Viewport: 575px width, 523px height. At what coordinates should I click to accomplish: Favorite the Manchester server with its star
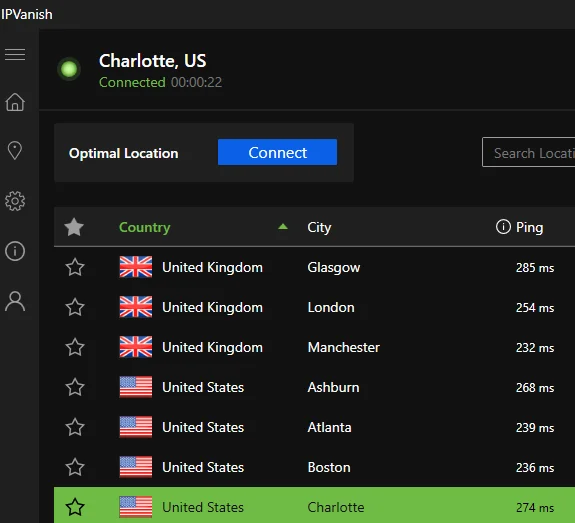(75, 347)
